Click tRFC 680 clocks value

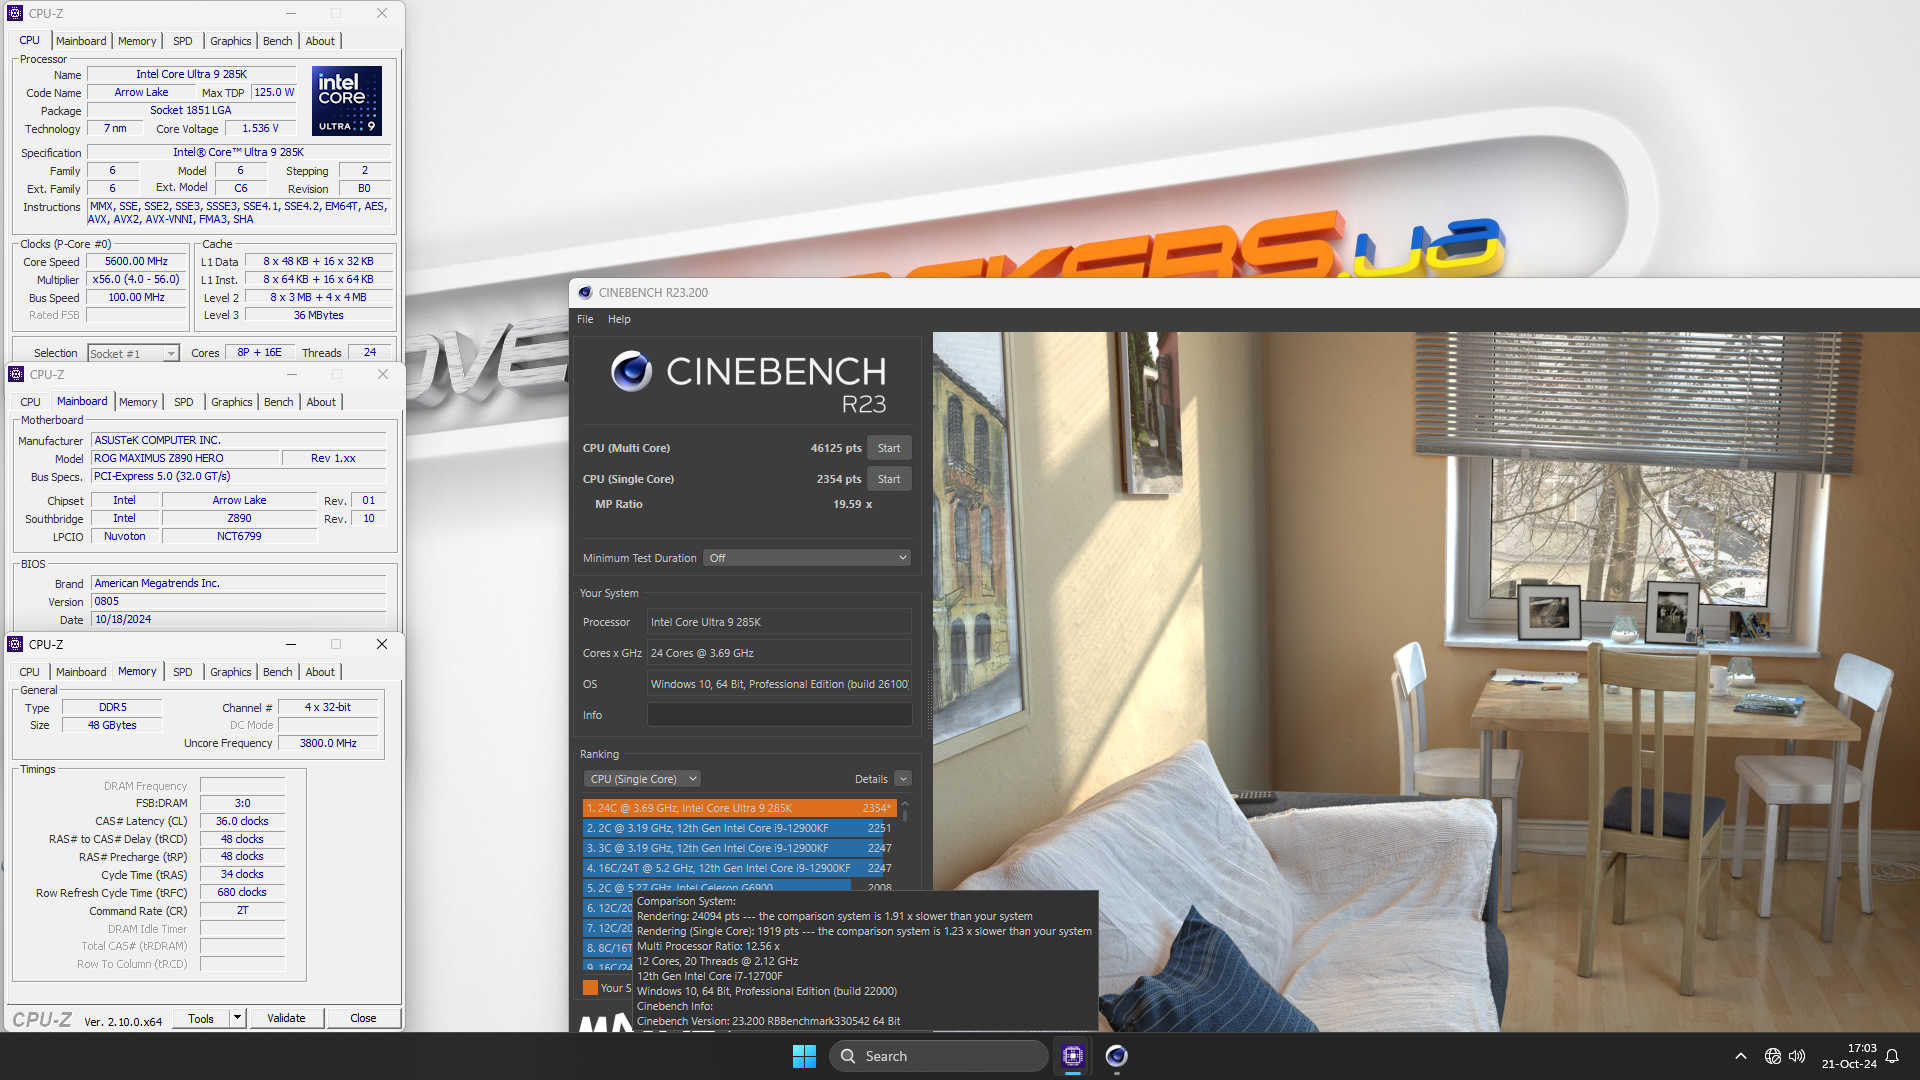(242, 892)
